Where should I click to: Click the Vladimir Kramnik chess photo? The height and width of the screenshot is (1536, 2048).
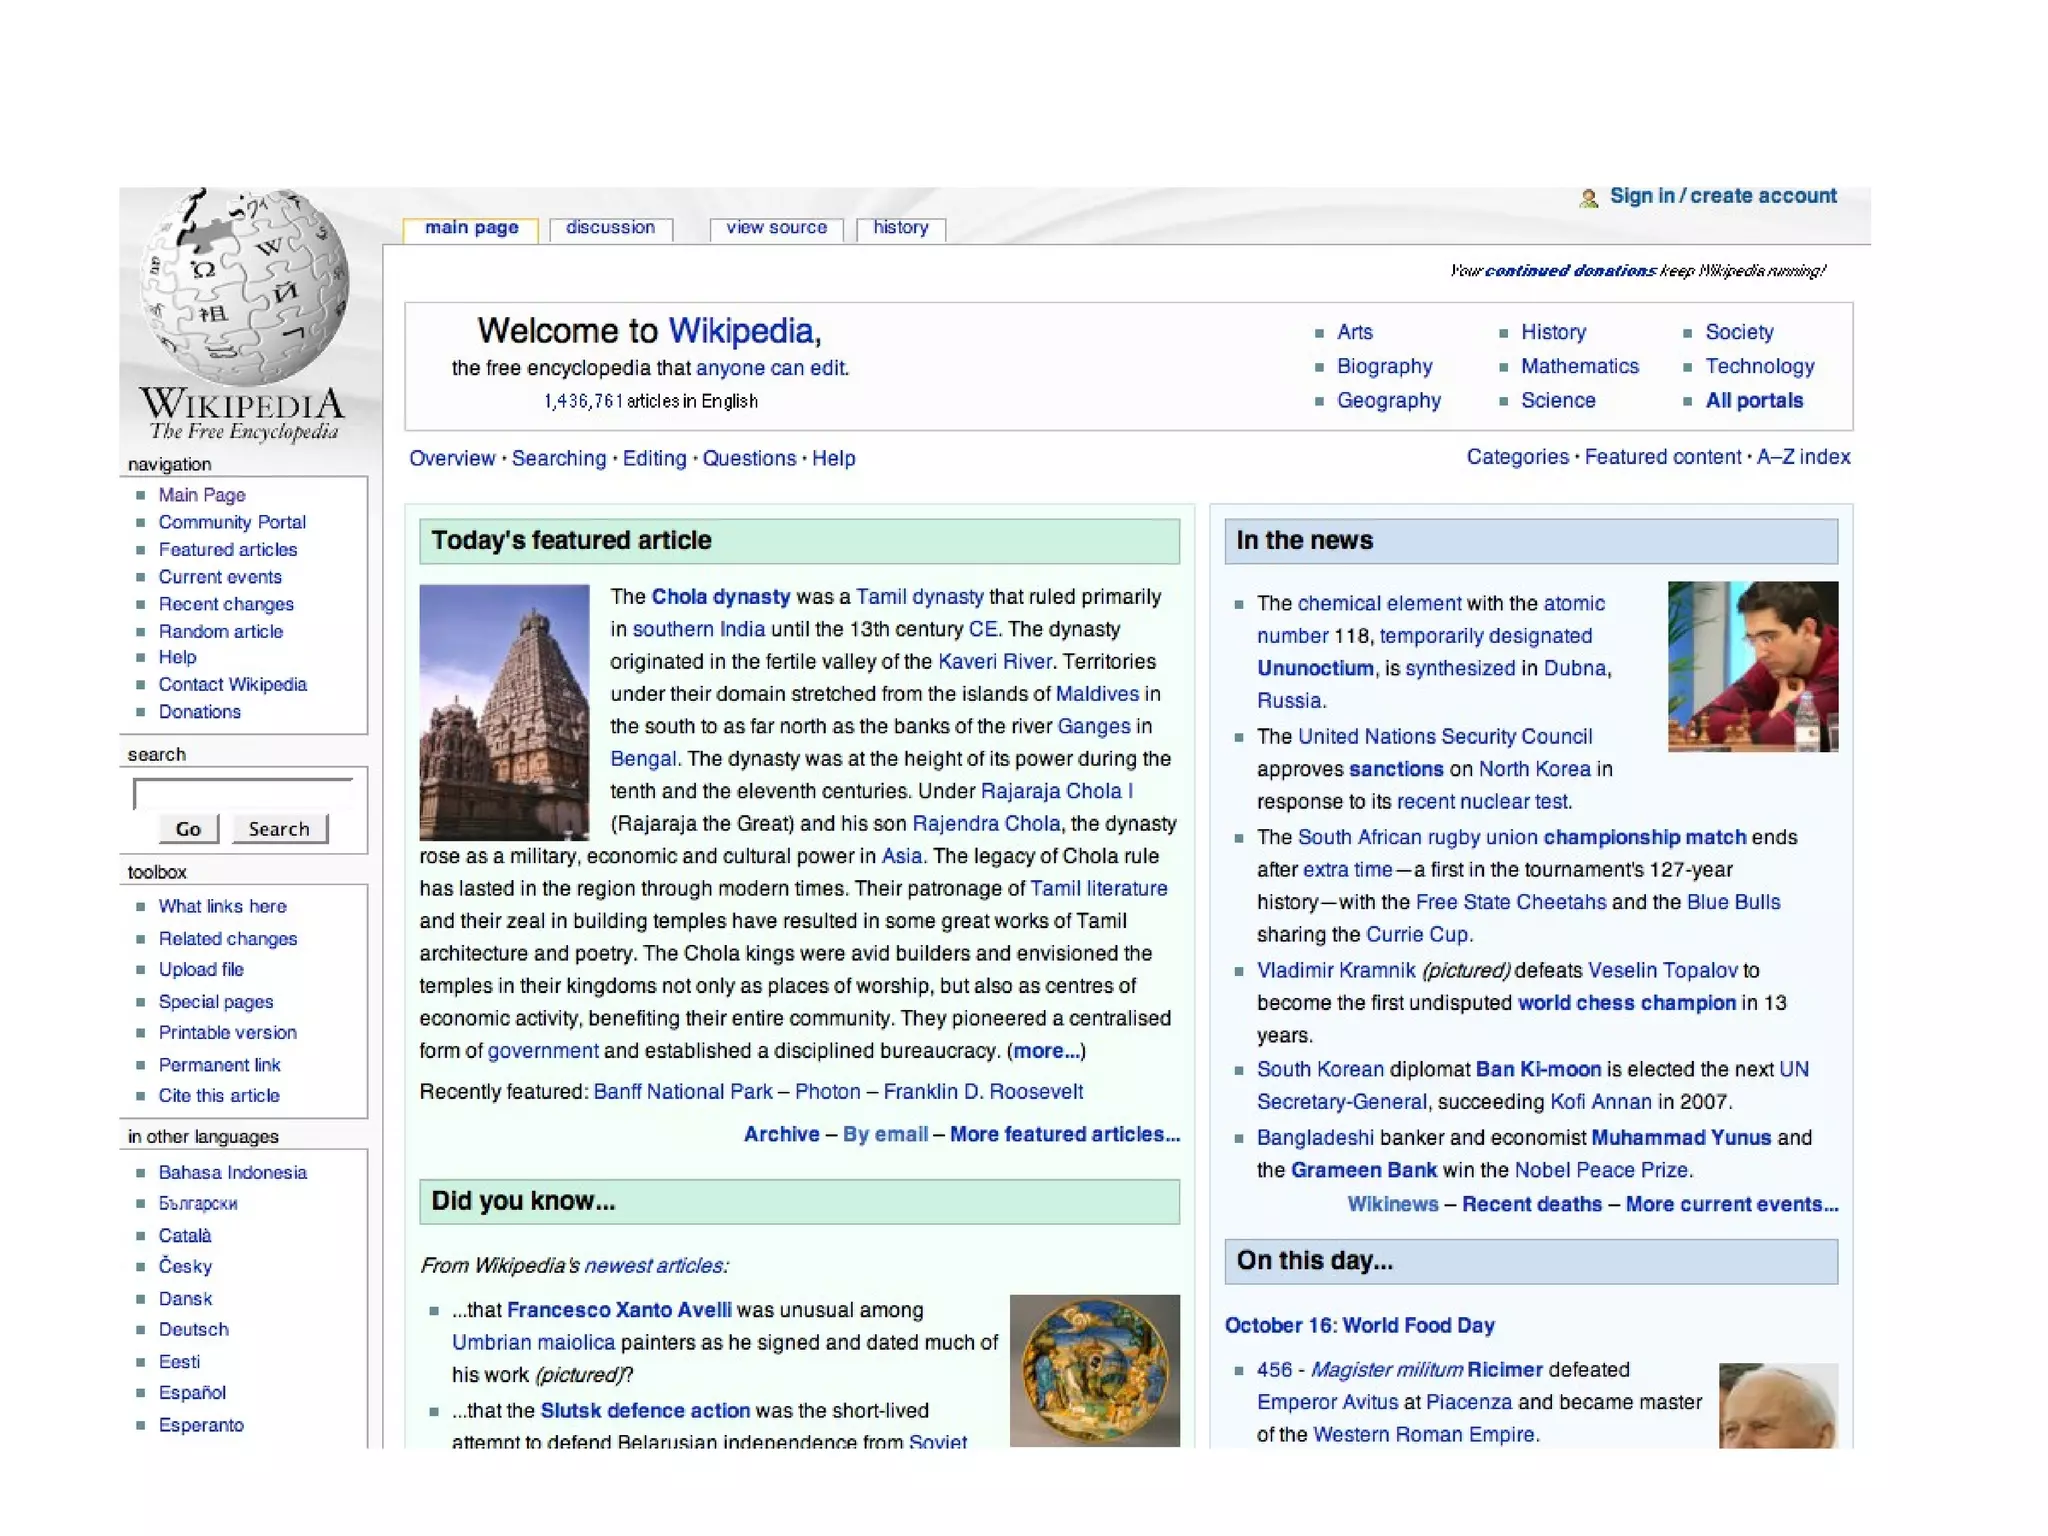[x=1753, y=666]
